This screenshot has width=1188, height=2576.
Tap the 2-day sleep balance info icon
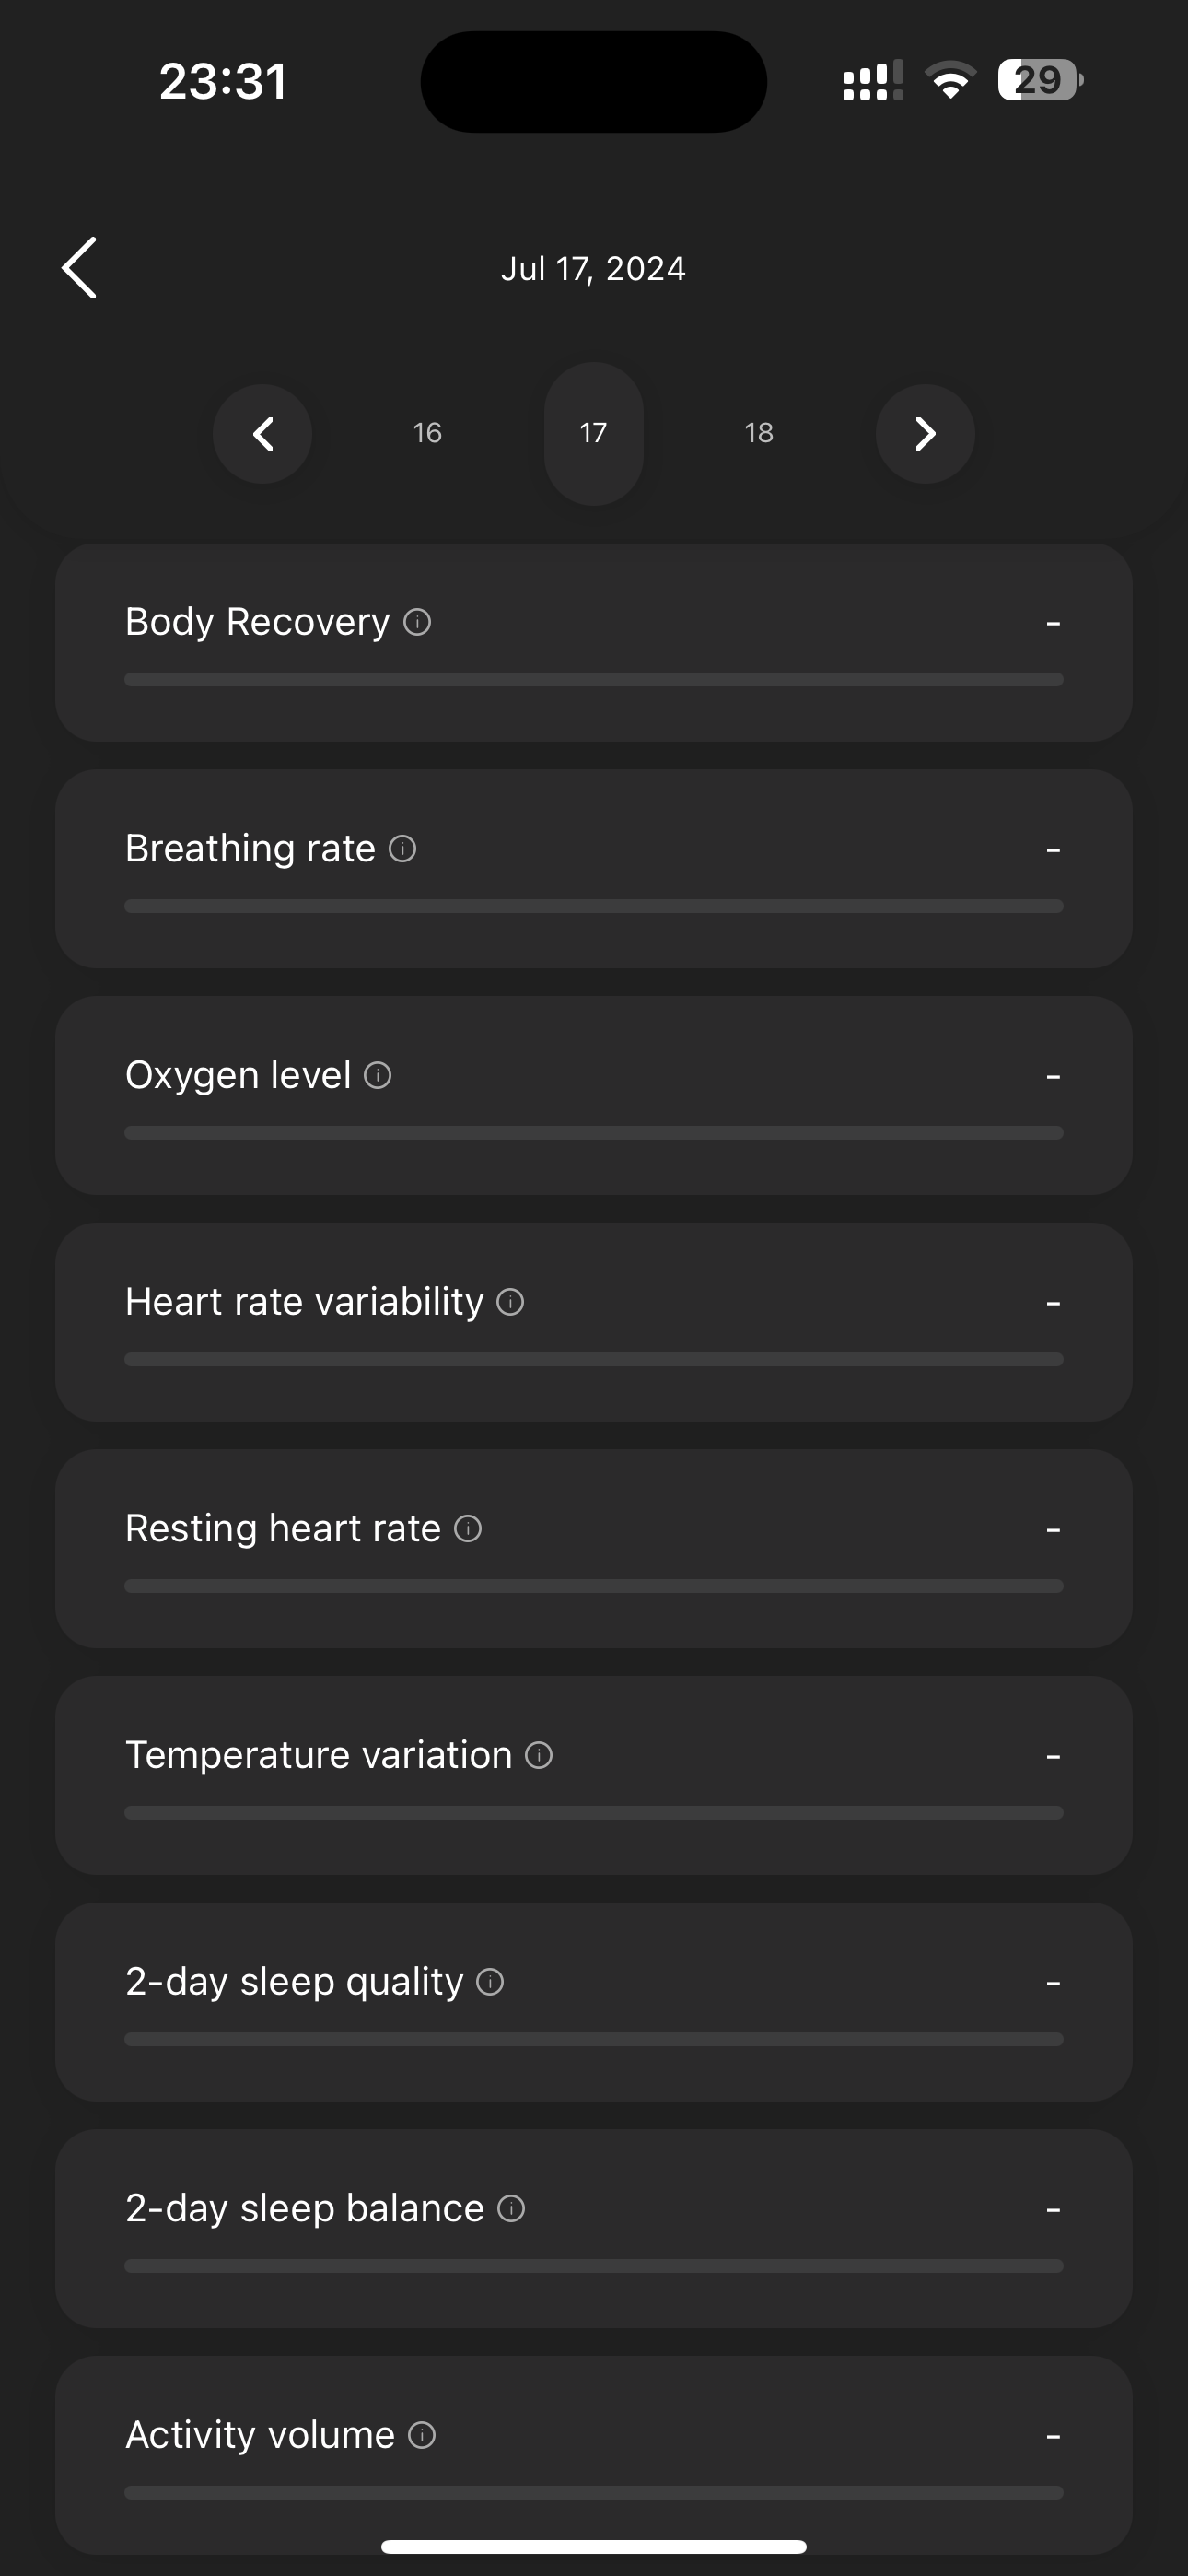[511, 2208]
